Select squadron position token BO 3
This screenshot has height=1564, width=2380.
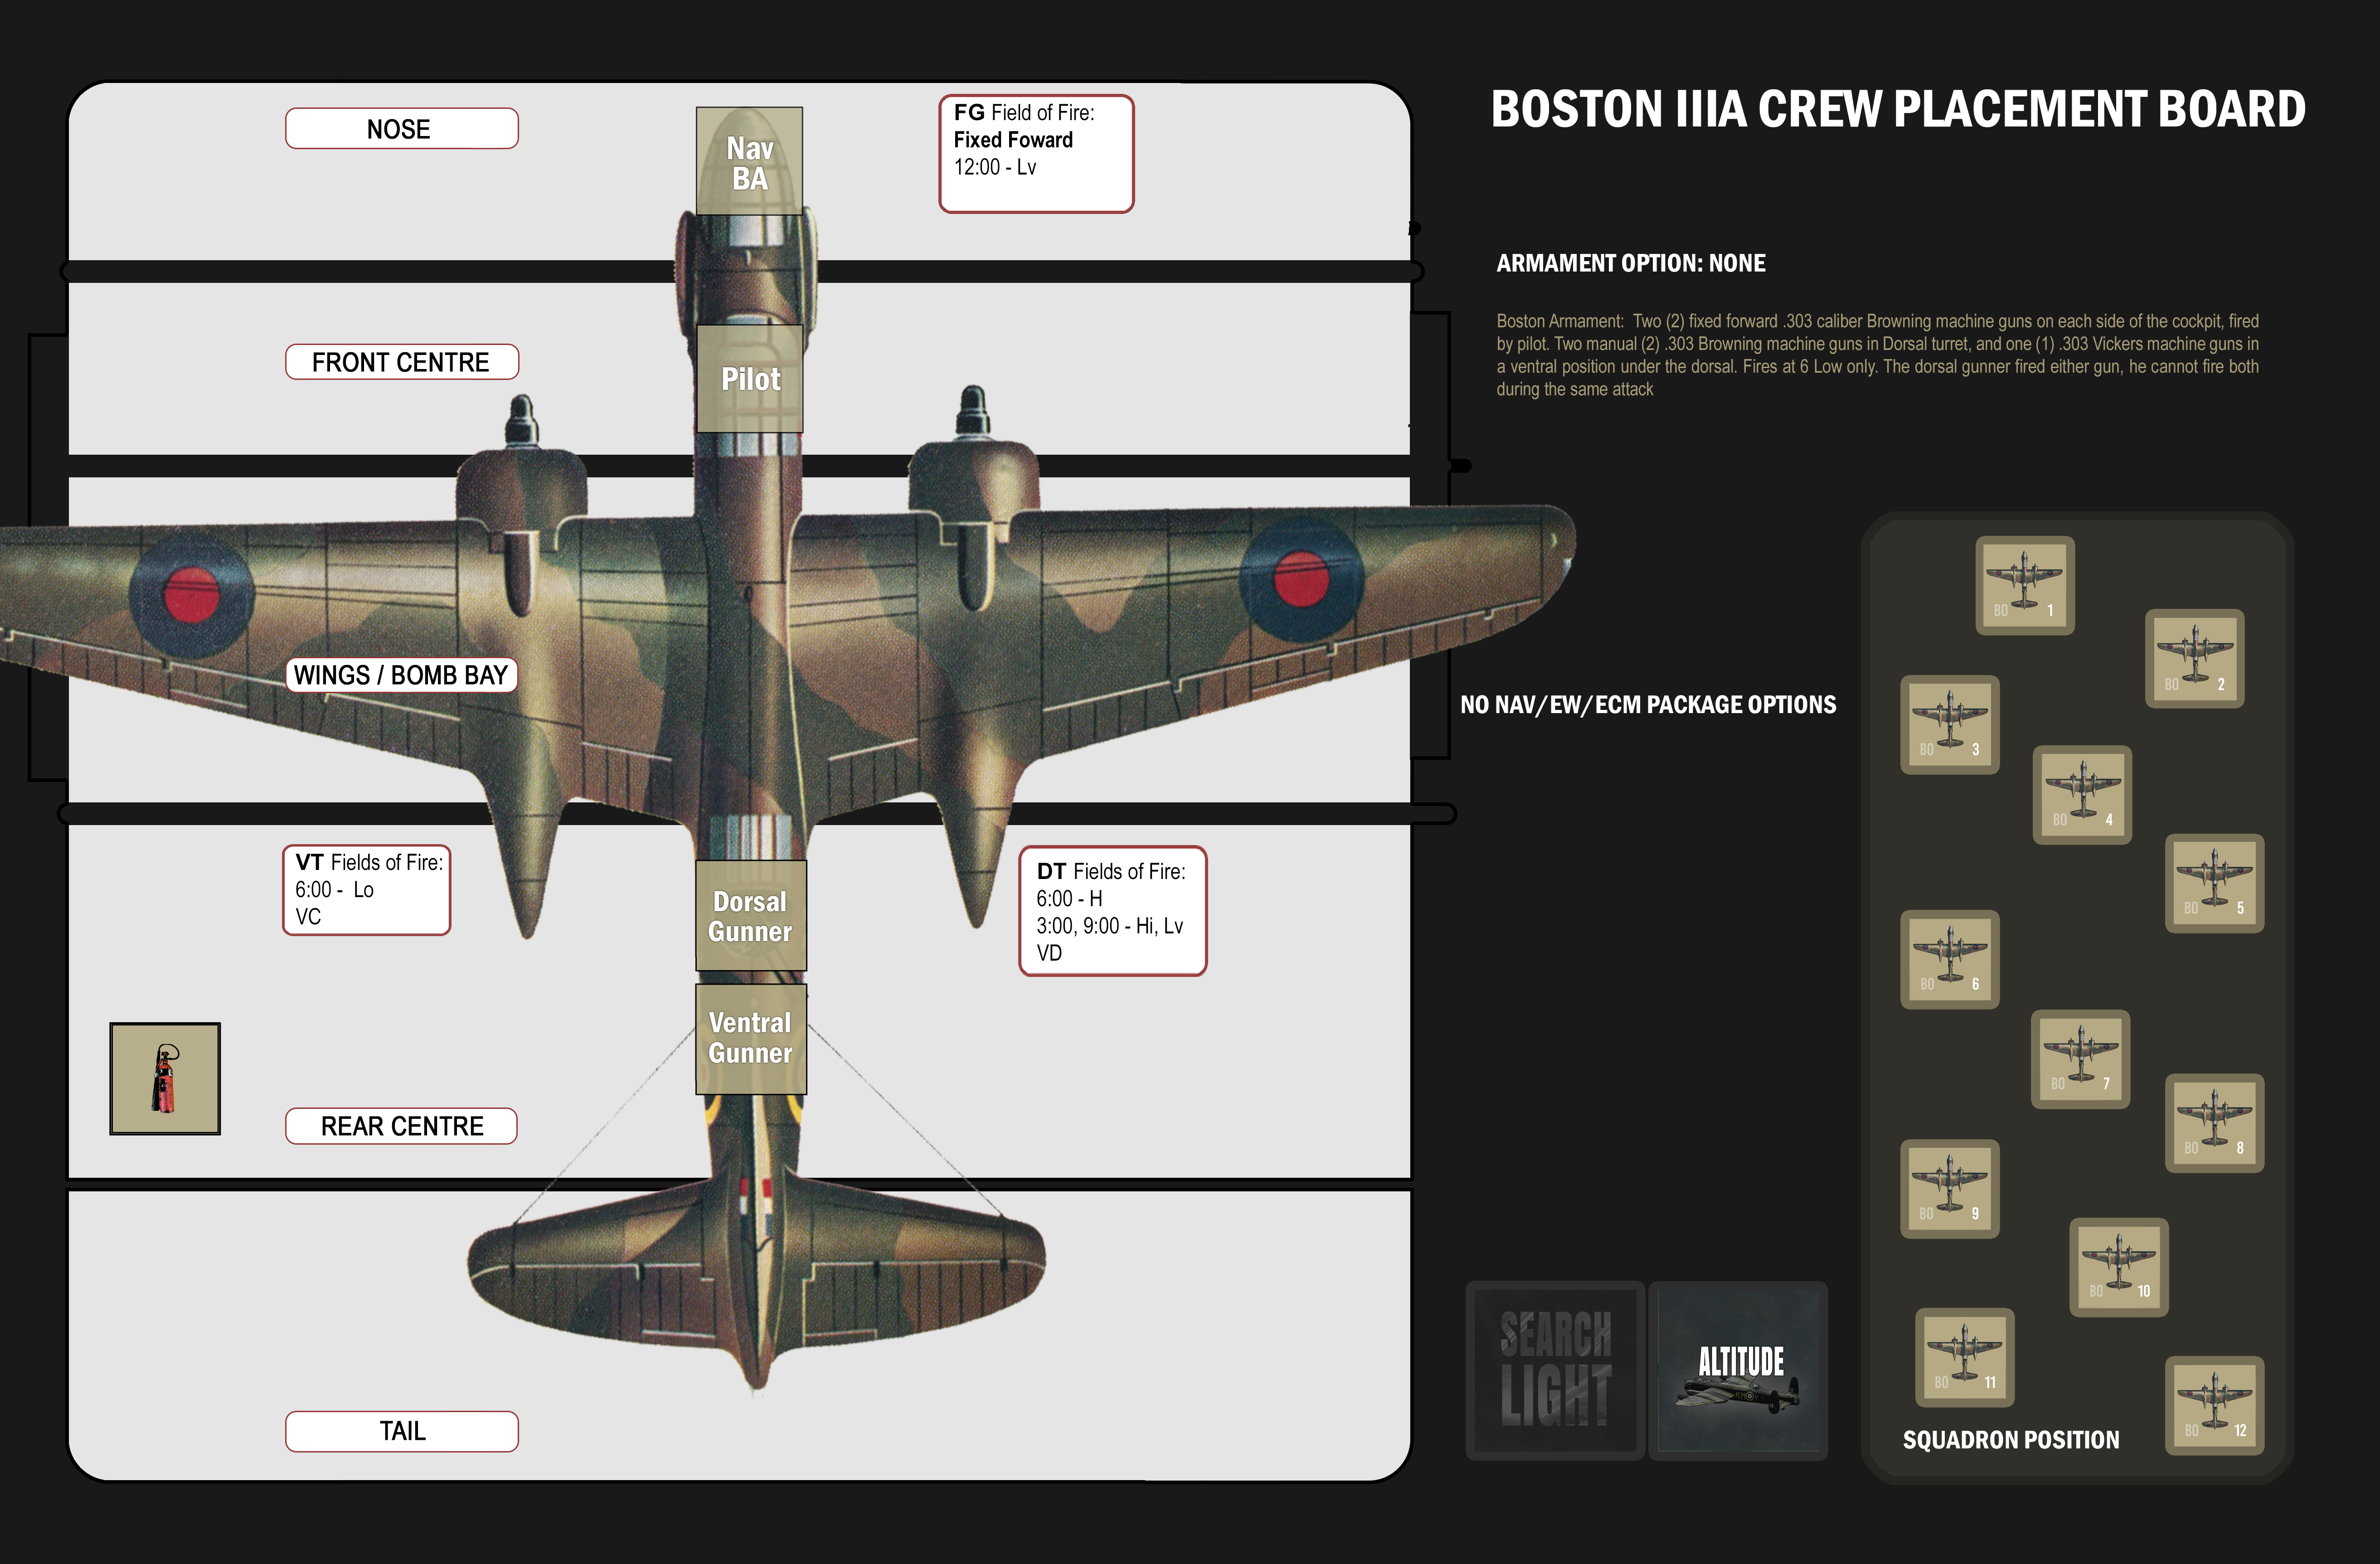click(x=1949, y=725)
